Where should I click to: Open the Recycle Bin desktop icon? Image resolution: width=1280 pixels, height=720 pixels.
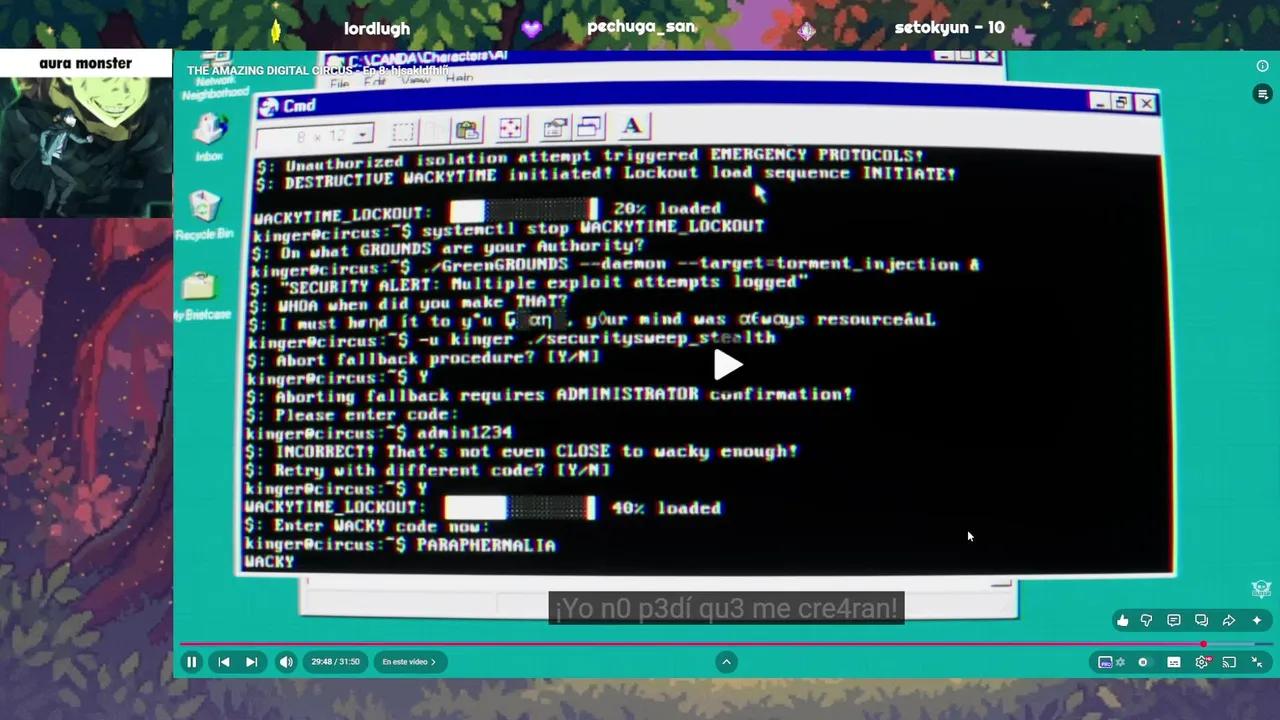coord(204,214)
